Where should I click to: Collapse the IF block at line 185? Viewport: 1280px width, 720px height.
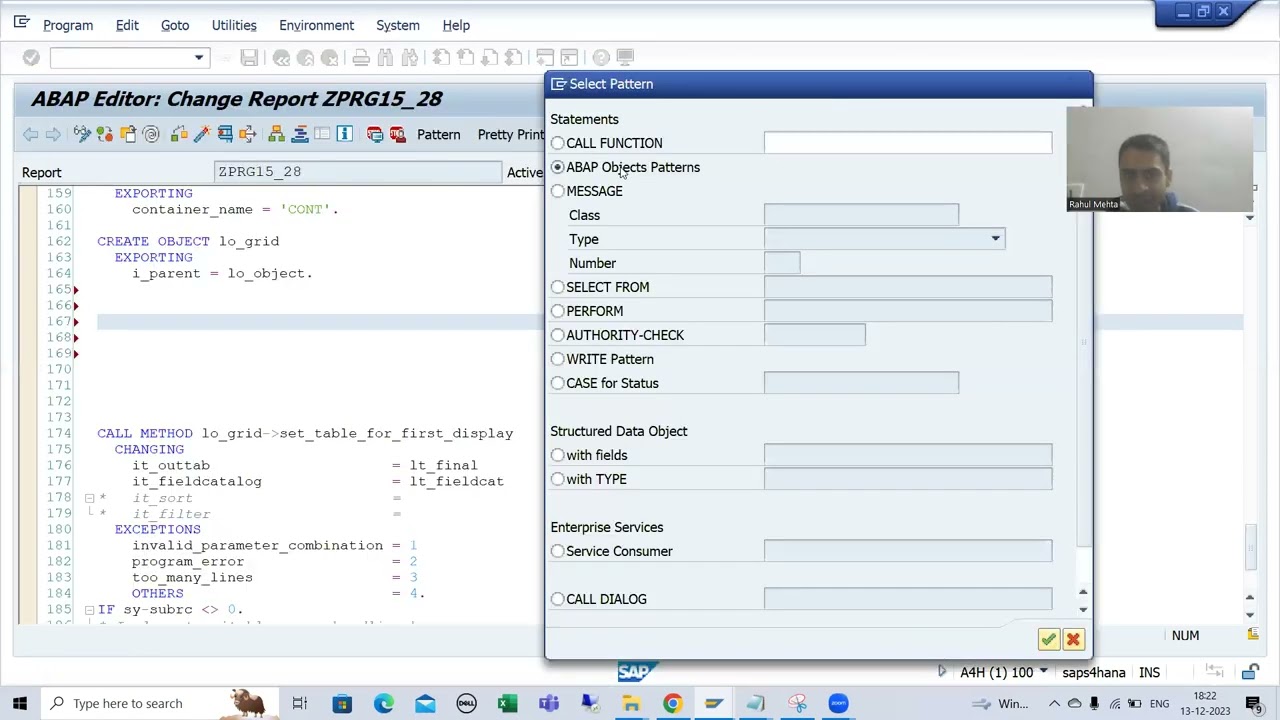point(89,609)
